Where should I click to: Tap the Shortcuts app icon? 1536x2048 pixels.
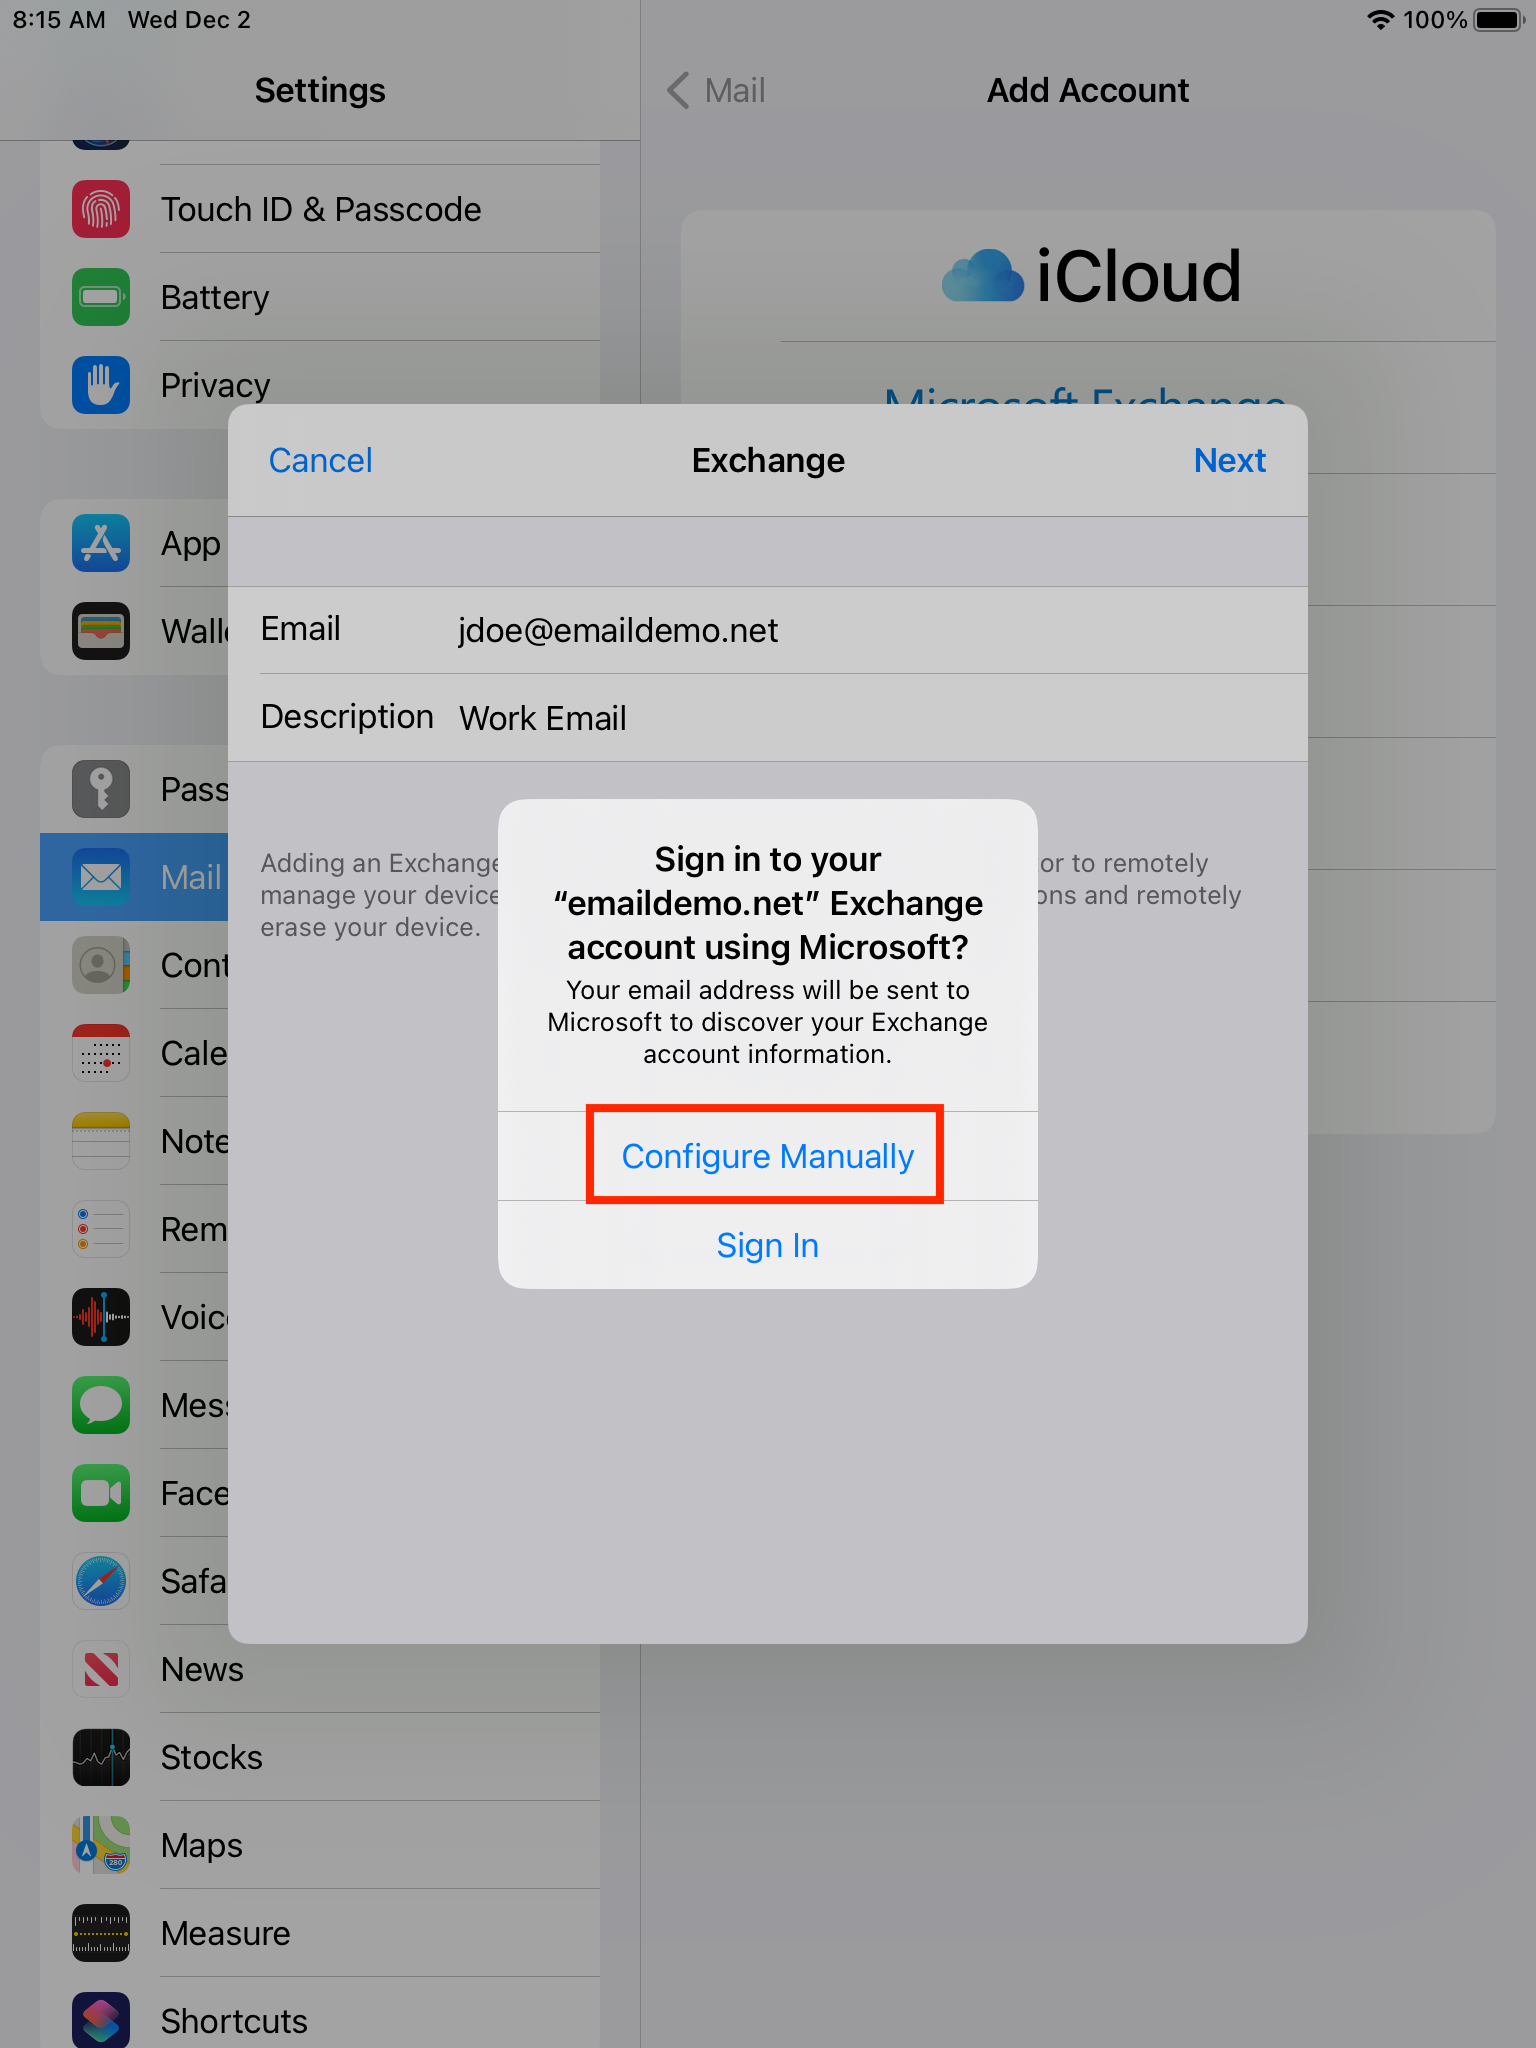[101, 2020]
